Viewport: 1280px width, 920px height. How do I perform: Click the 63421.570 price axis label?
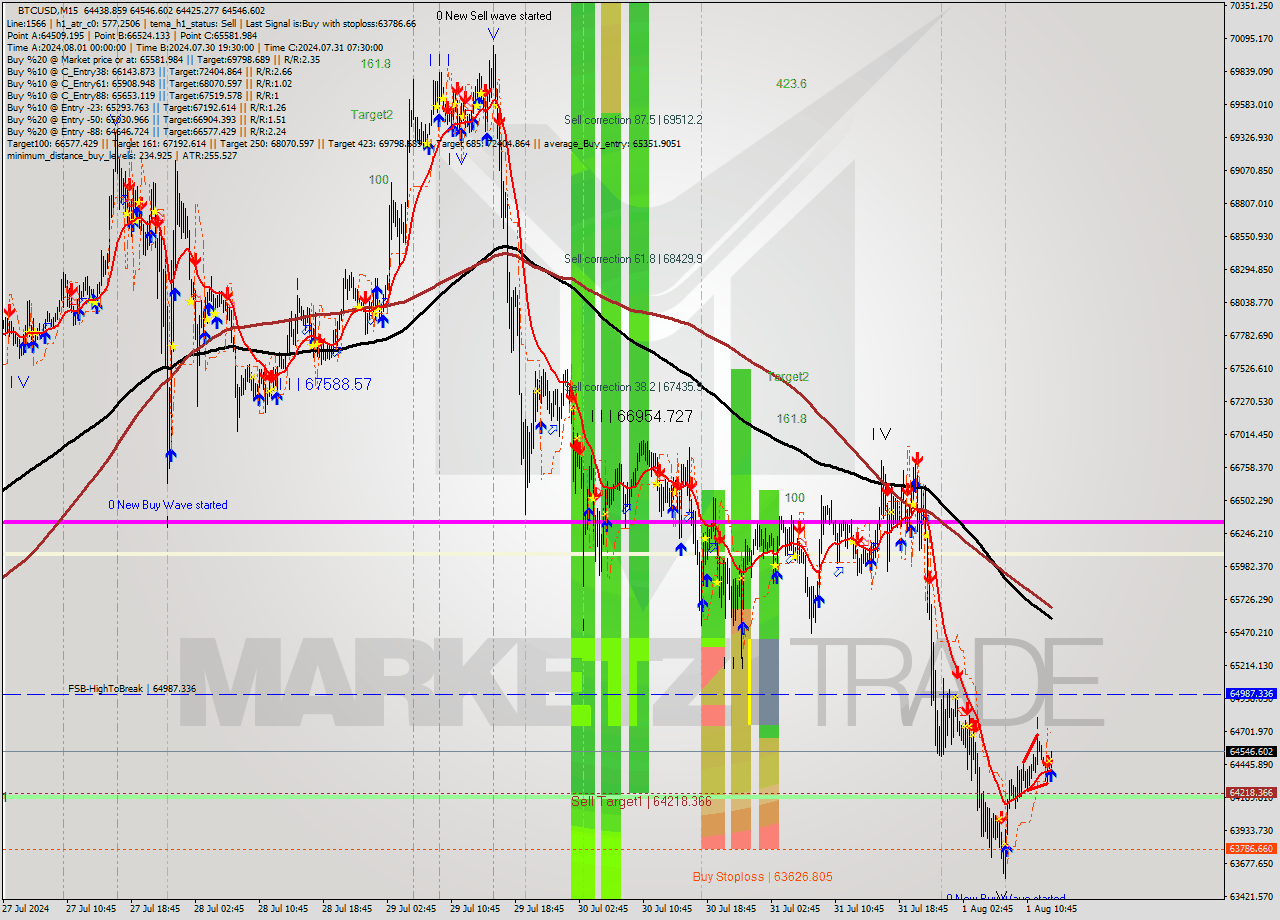click(x=1251, y=896)
